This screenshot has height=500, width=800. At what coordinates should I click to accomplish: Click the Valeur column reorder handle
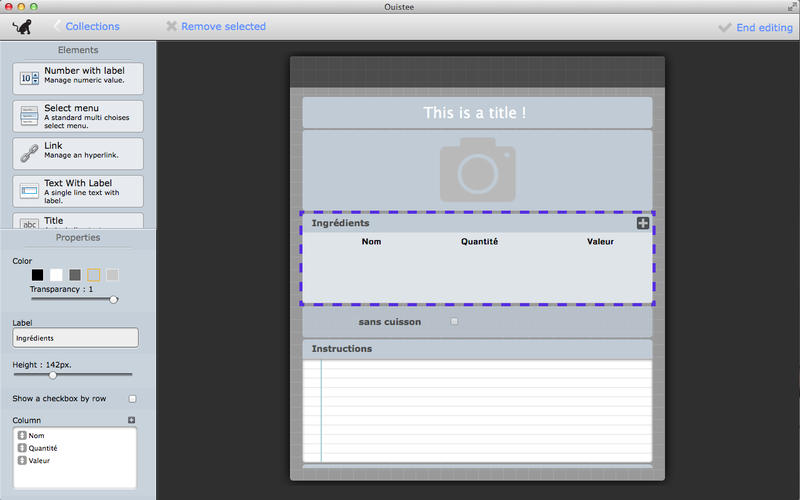(x=22, y=460)
